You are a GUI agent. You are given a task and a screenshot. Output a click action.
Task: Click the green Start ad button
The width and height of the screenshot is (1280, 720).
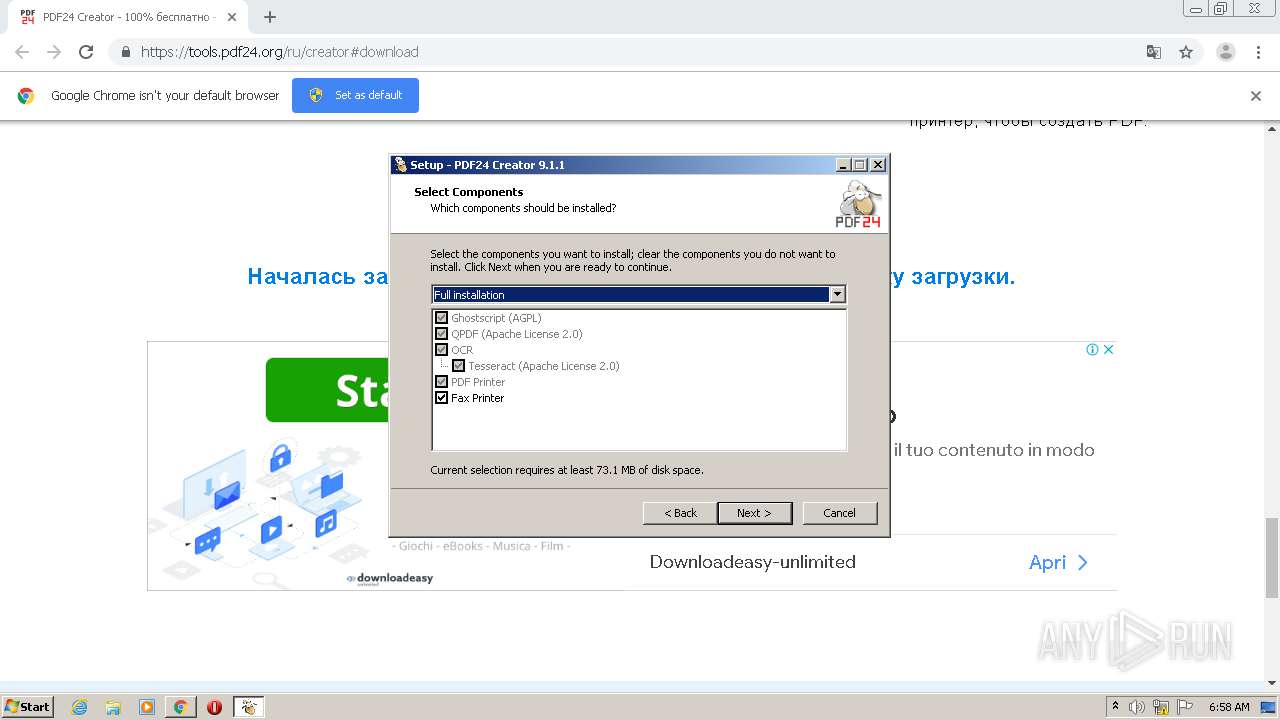pyautogui.click(x=328, y=390)
